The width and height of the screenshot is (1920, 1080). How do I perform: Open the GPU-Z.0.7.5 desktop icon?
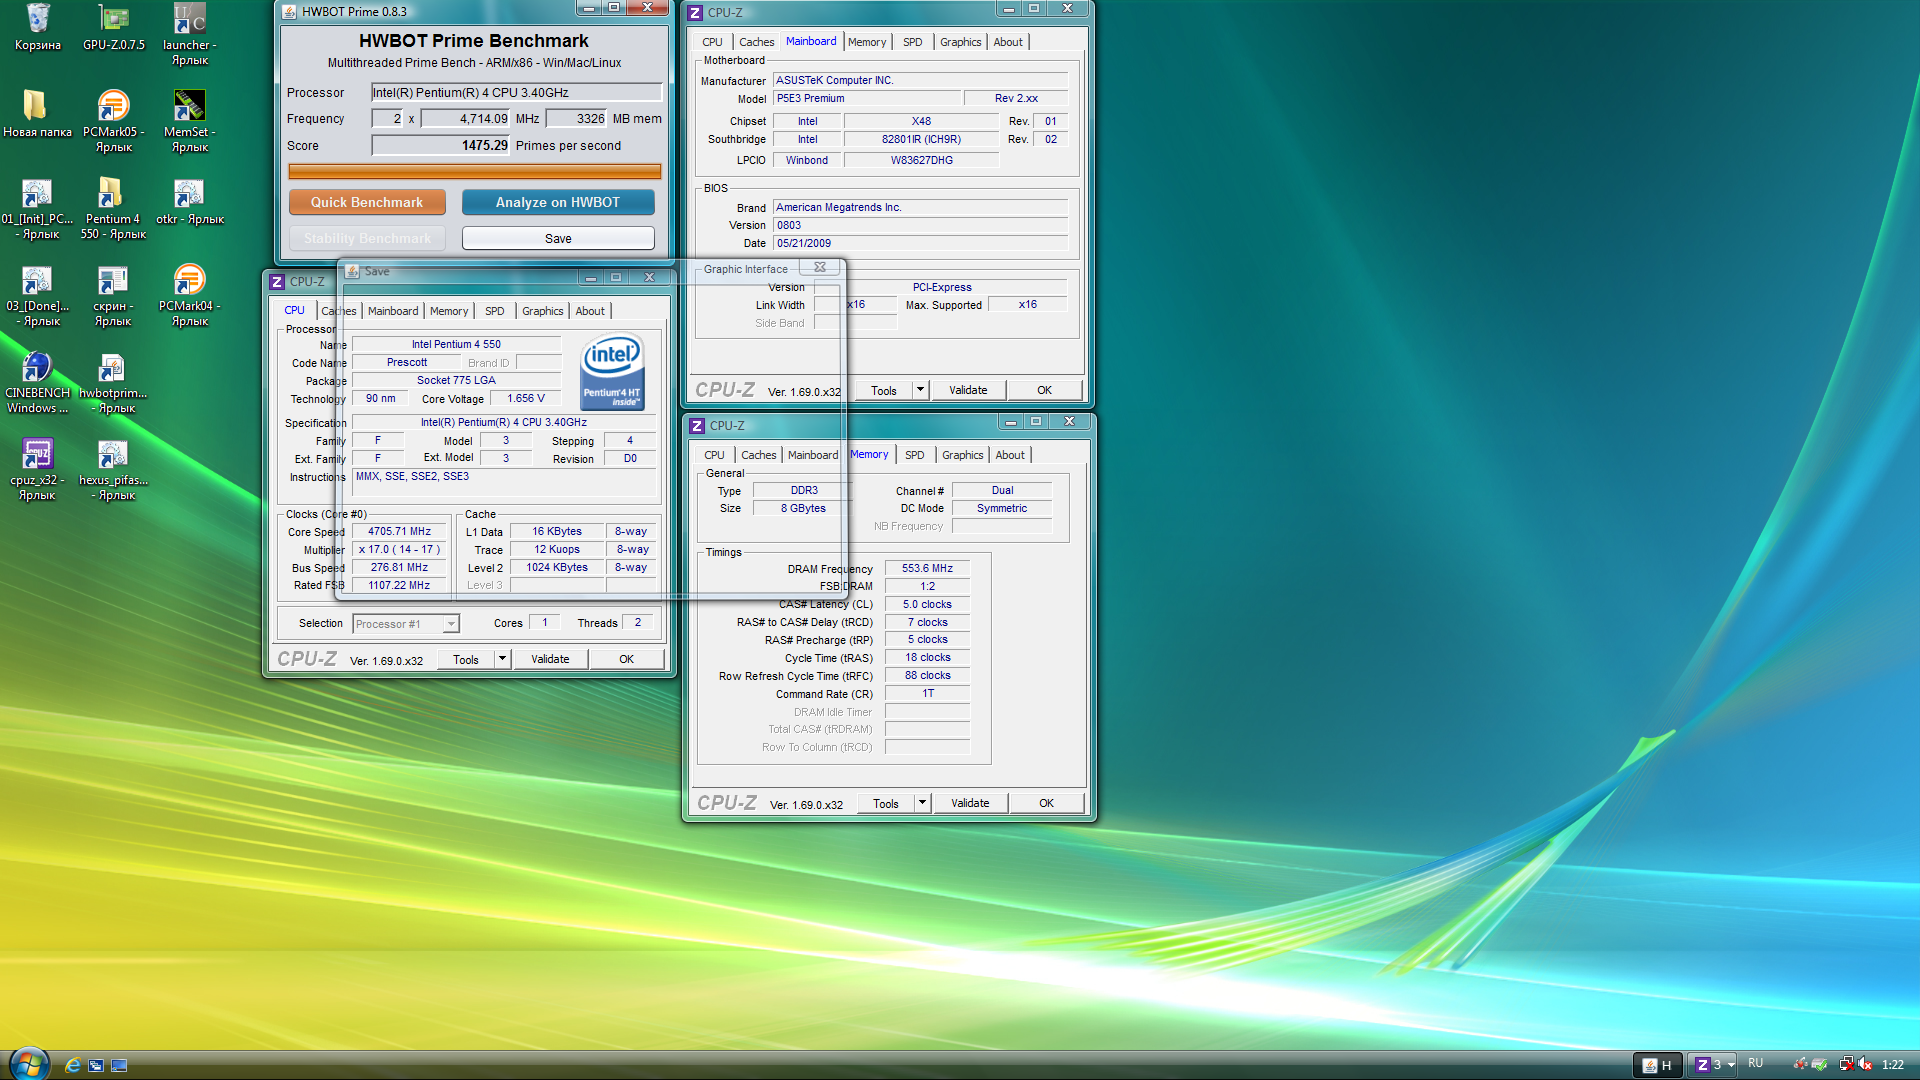(x=114, y=27)
